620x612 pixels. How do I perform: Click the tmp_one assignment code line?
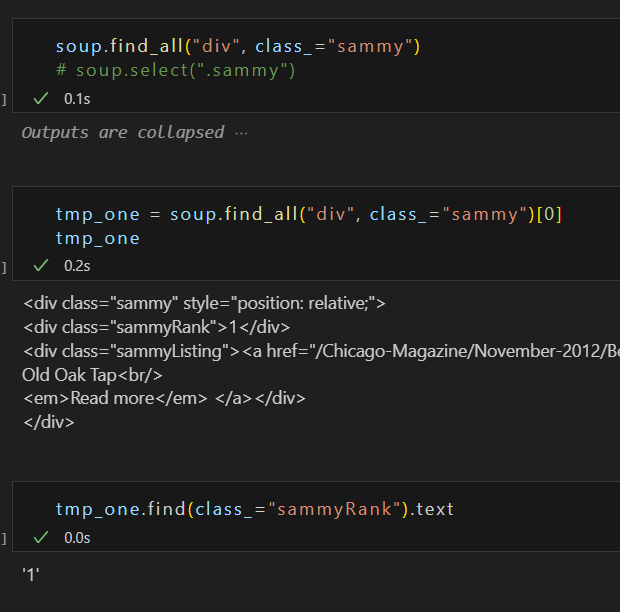pos(308,214)
